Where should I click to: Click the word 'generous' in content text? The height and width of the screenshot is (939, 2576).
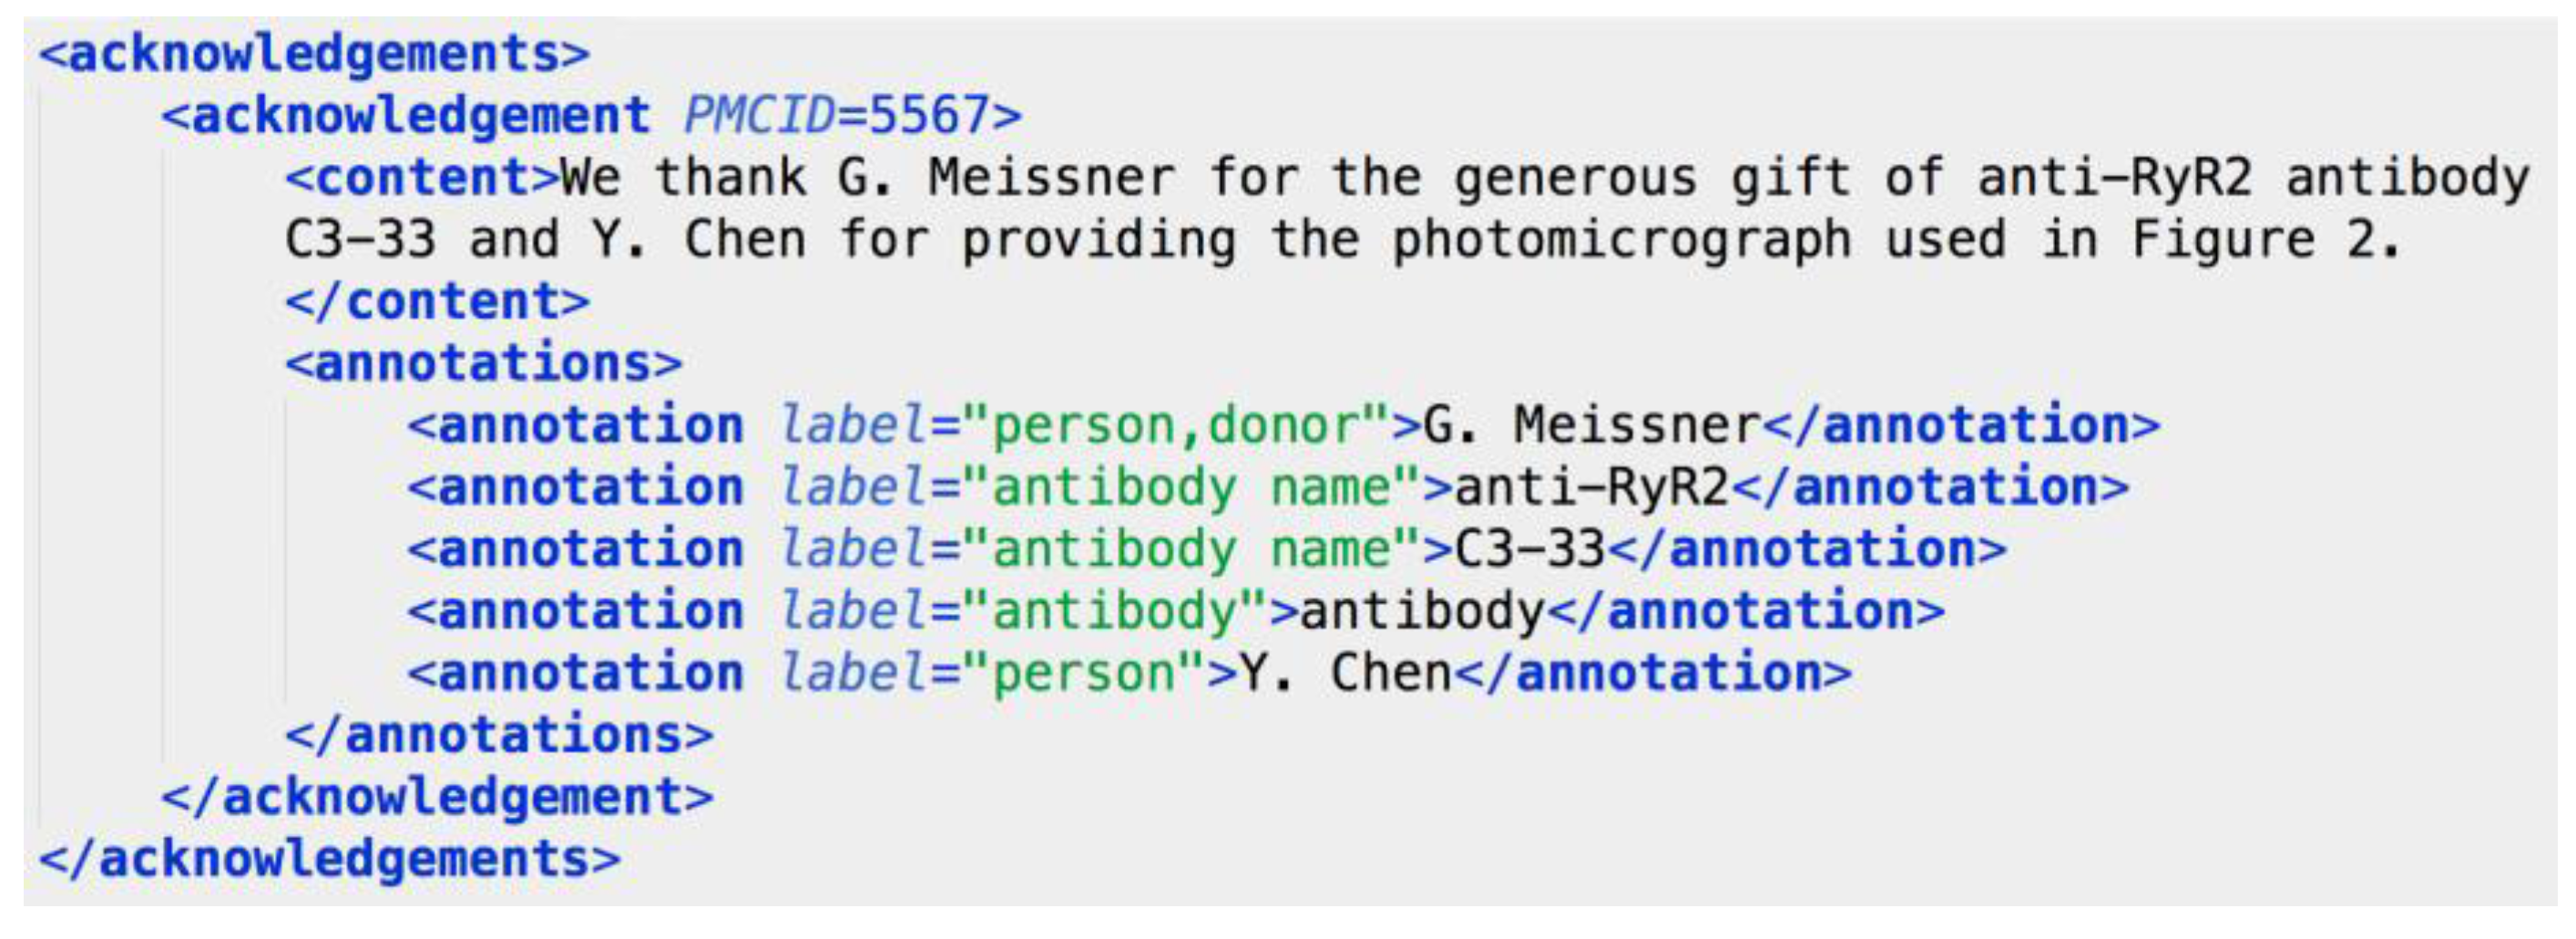pos(1575,178)
